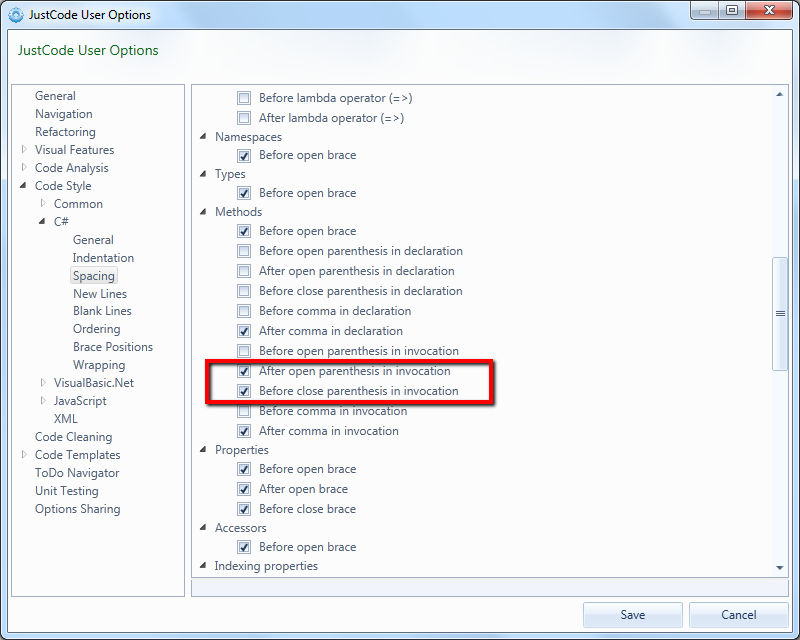
Task: Expand Visual Features tree node
Action: 24,150
